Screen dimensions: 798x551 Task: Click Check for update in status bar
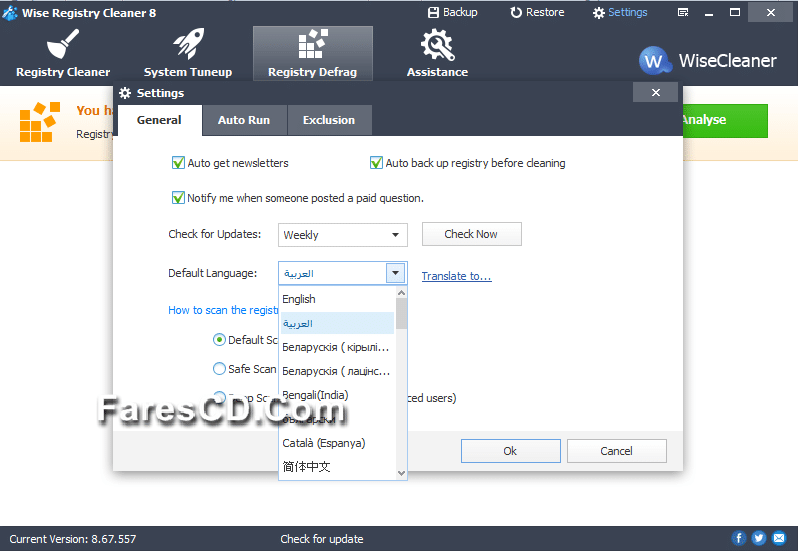(x=322, y=539)
